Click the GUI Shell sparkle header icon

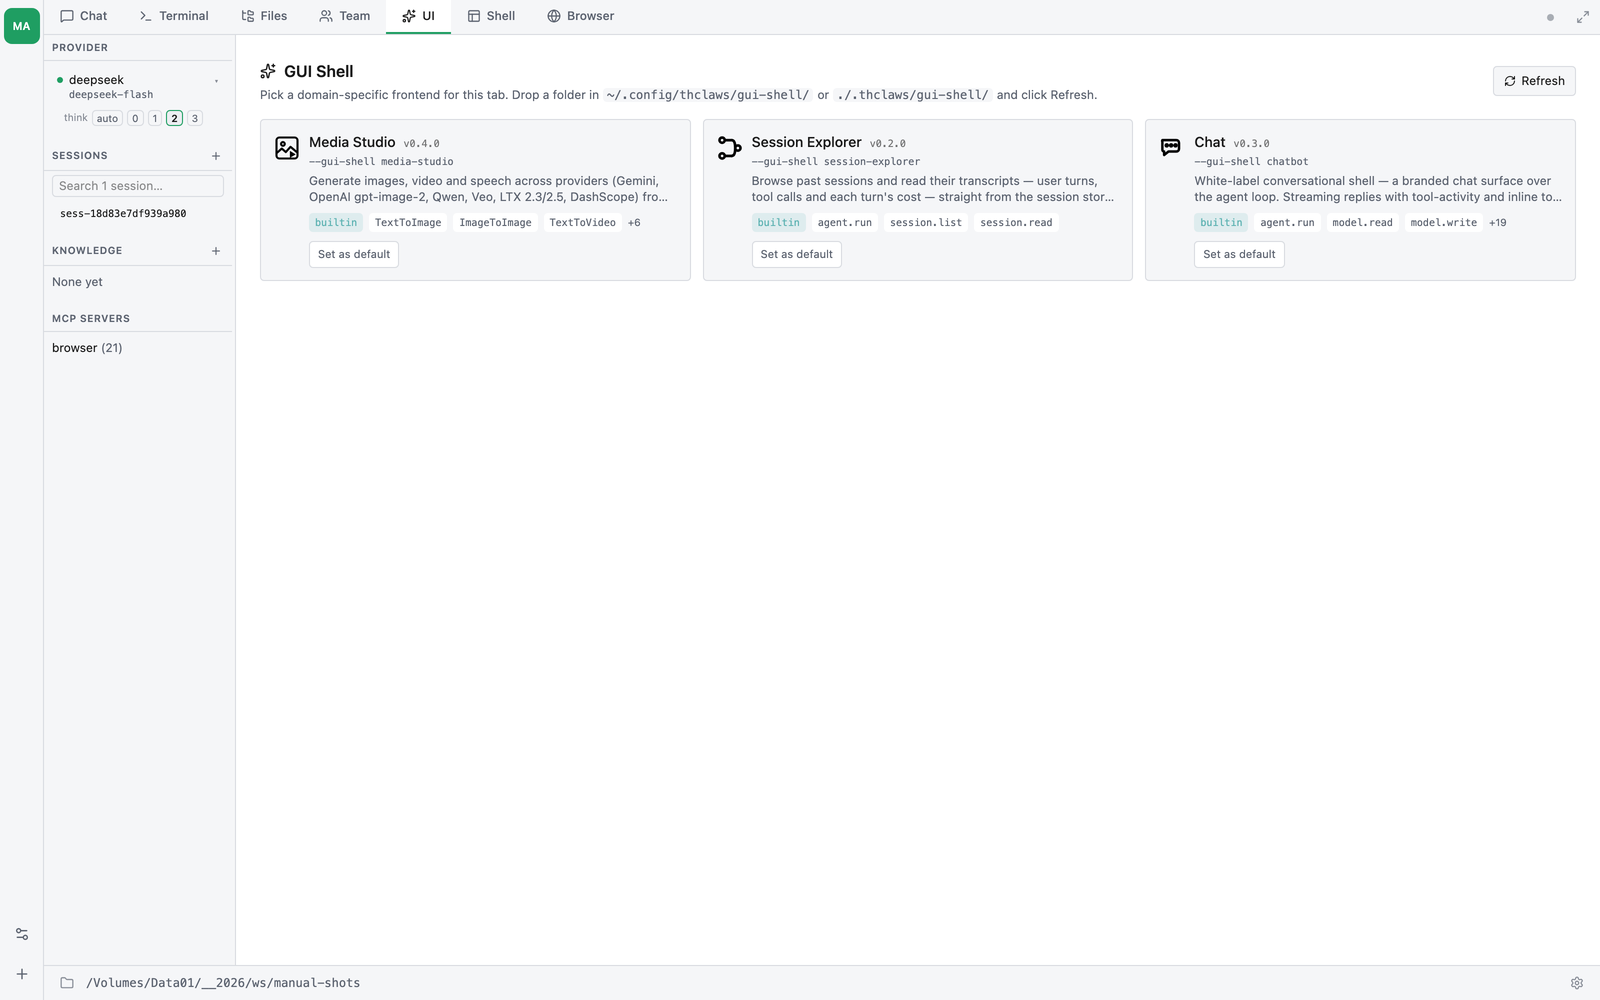268,71
